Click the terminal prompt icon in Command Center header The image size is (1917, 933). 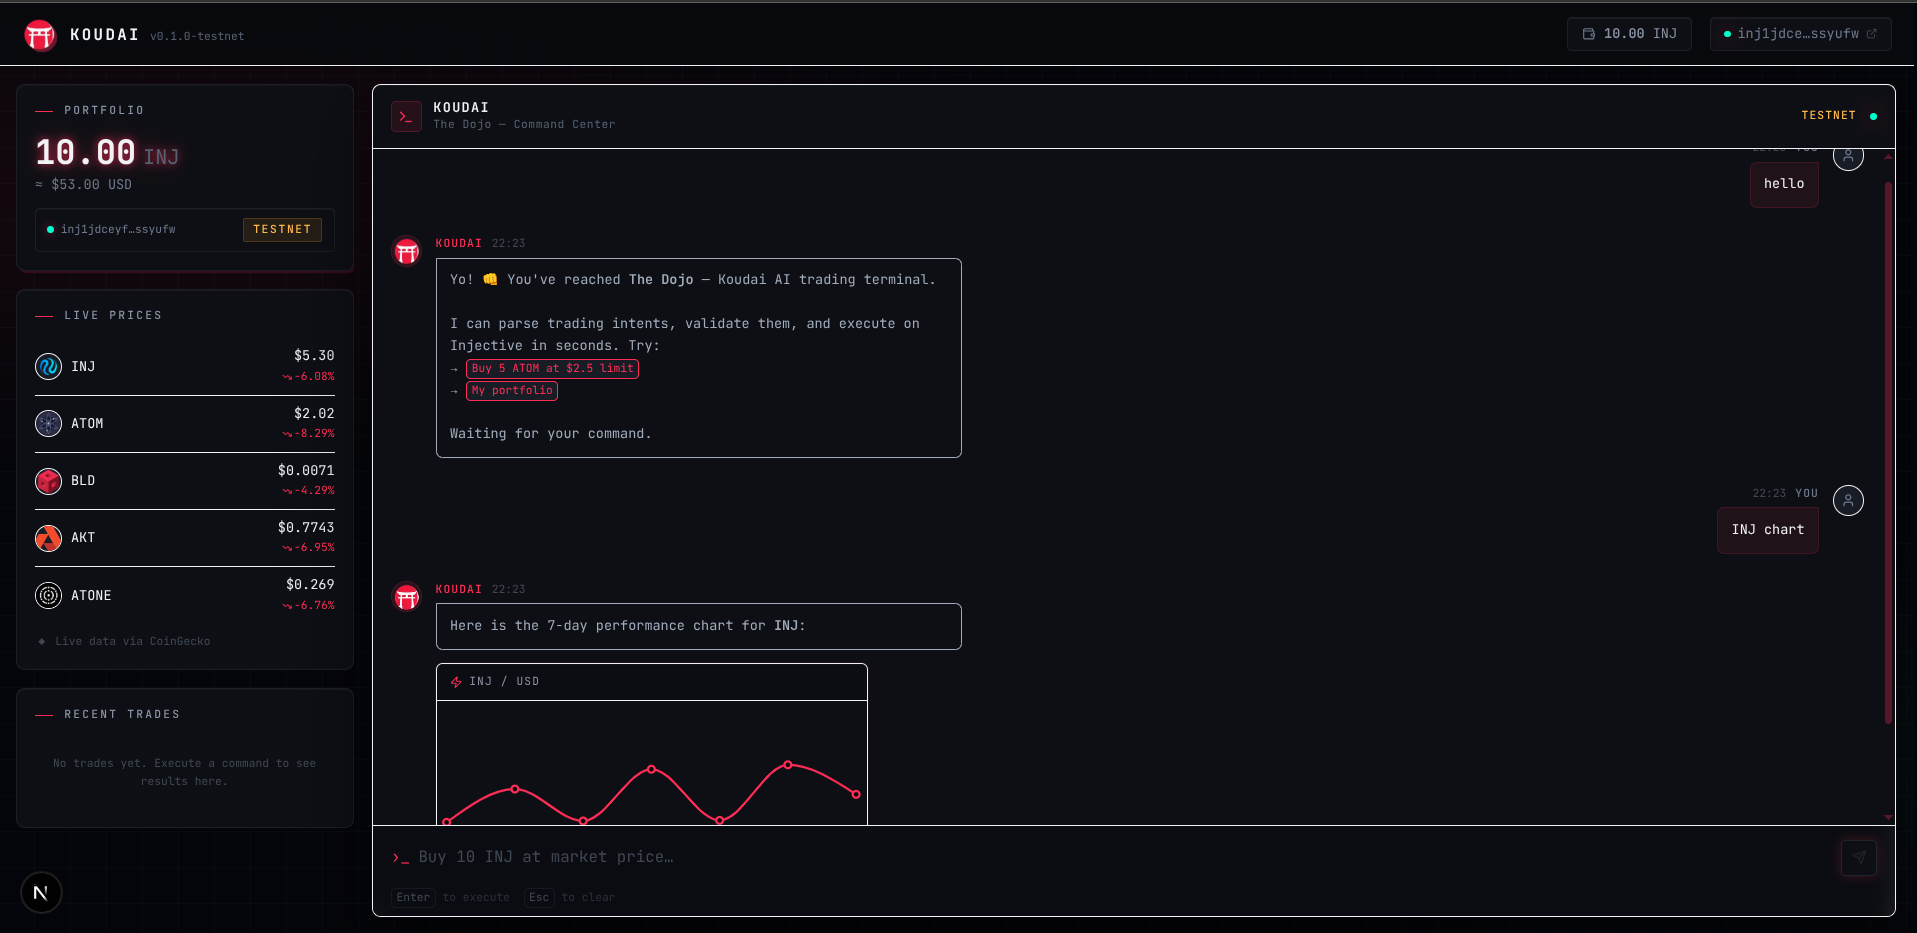(406, 117)
